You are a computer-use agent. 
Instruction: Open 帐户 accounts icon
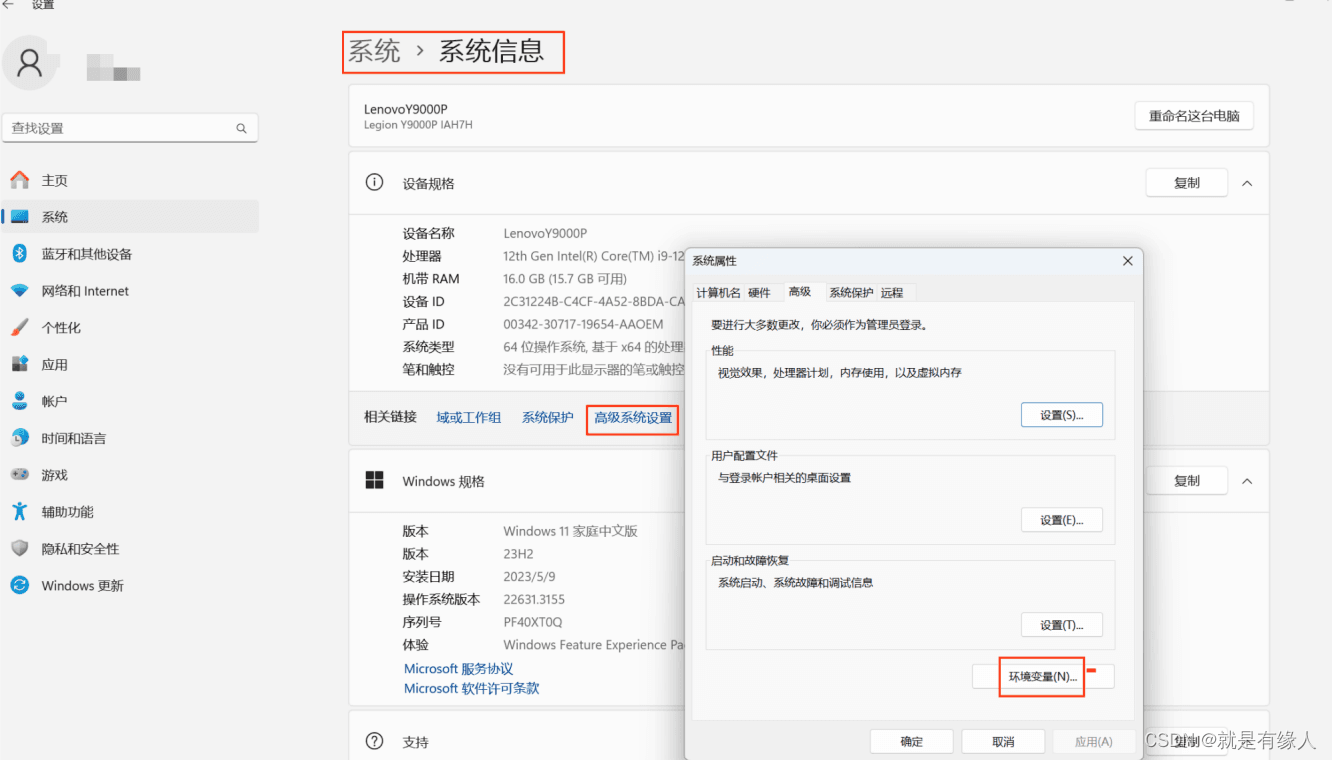pos(20,401)
